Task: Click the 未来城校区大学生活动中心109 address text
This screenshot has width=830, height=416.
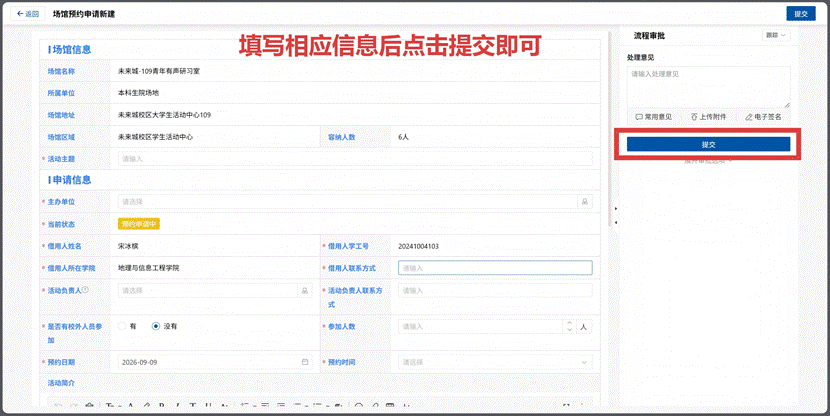Action: 164,114
